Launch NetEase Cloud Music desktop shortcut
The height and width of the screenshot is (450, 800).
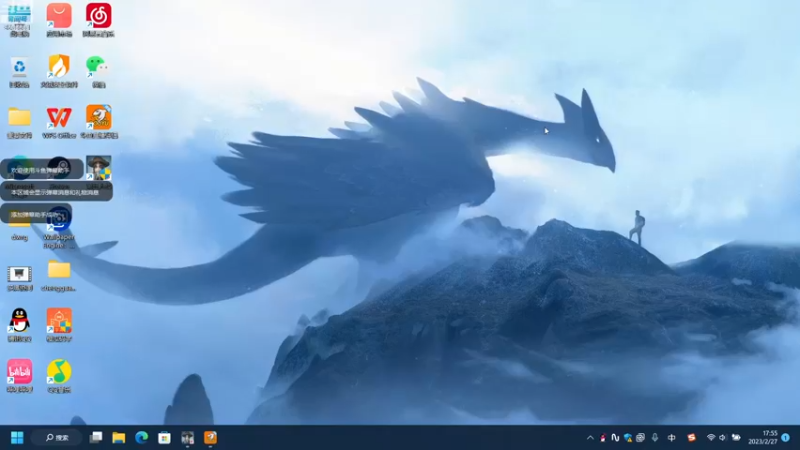click(98, 16)
